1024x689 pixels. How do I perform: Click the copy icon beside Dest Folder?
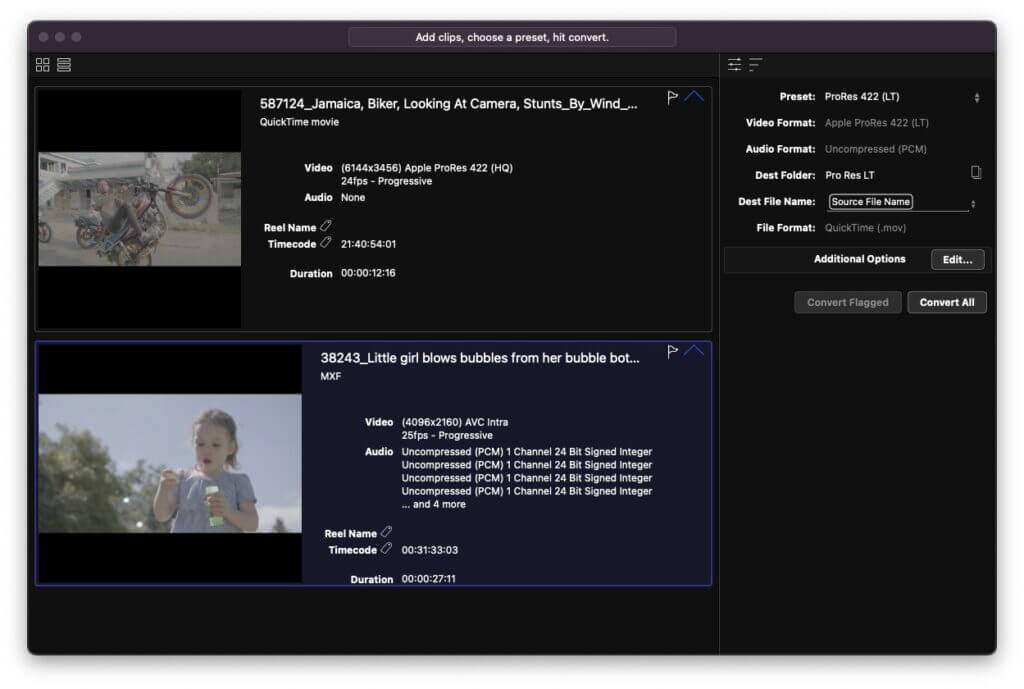point(977,175)
